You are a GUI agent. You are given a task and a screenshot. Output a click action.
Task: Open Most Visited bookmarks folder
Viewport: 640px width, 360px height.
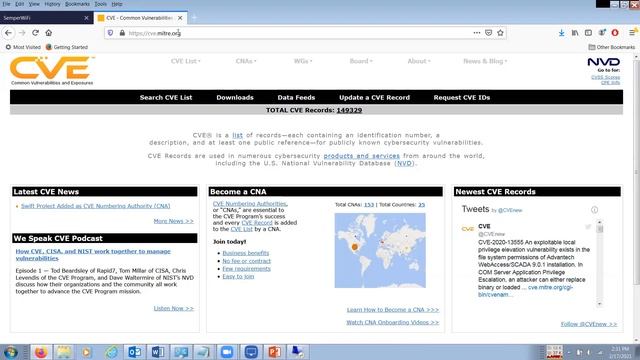[x=23, y=47]
